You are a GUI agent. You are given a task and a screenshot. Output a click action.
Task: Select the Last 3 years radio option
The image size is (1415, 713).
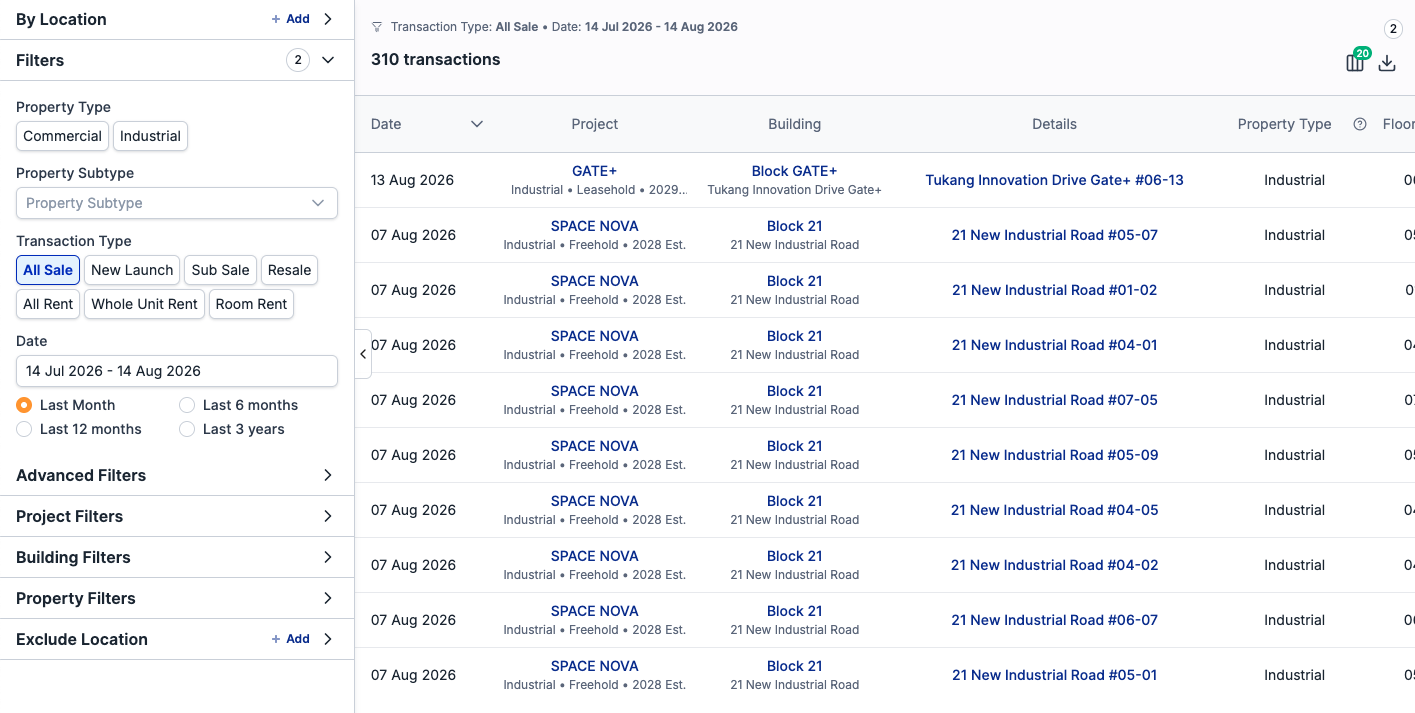(187, 429)
